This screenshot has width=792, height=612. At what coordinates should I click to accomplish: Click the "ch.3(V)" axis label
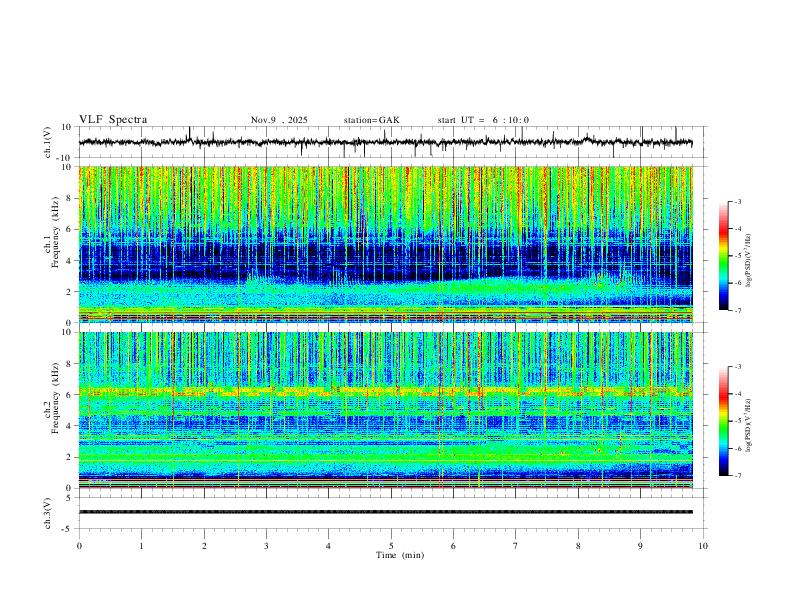pos(48,513)
